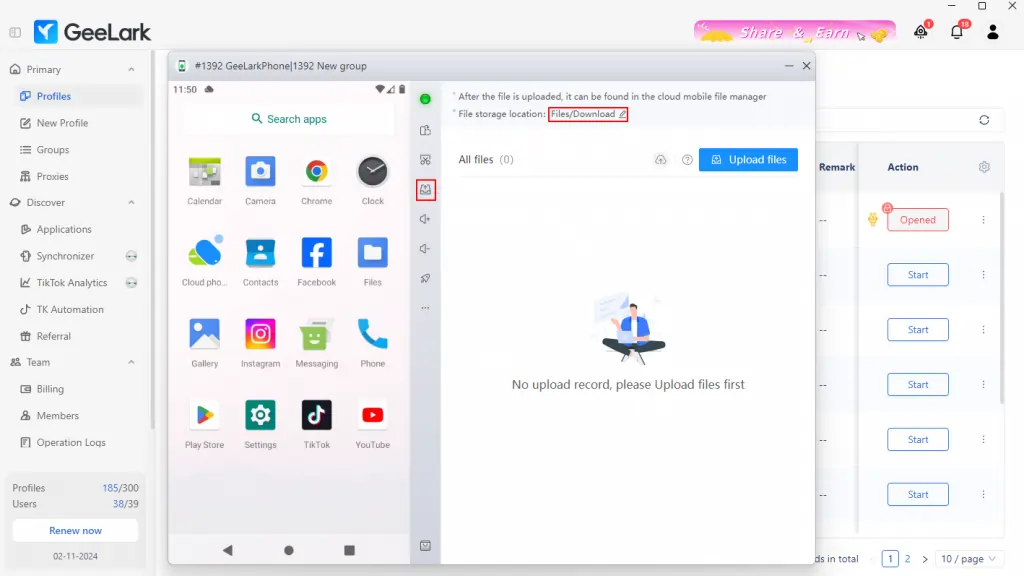This screenshot has width=1024, height=576.
Task: Expand the Discover section
Action: point(130,202)
